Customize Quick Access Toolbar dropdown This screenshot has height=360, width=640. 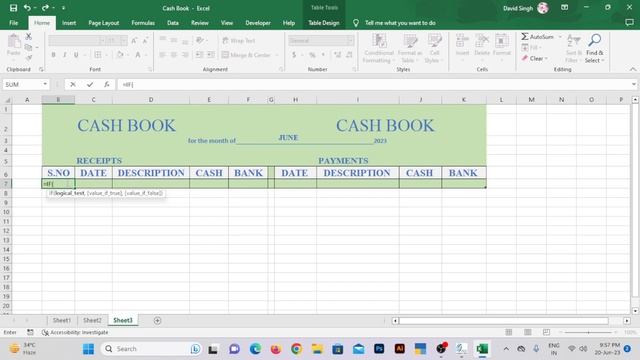[63, 8]
